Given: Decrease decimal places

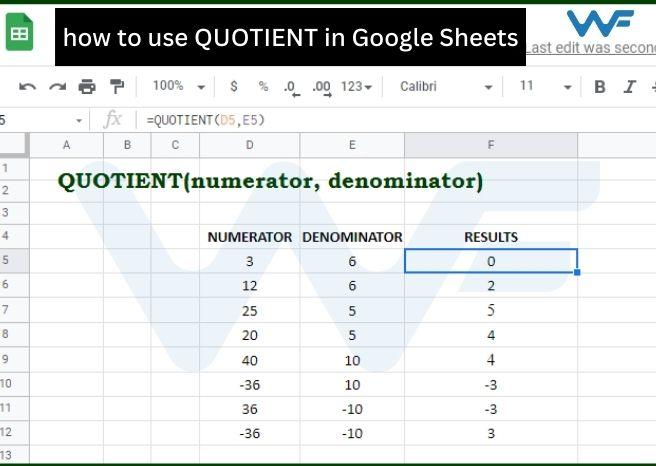Looking at the screenshot, I should (x=291, y=88).
